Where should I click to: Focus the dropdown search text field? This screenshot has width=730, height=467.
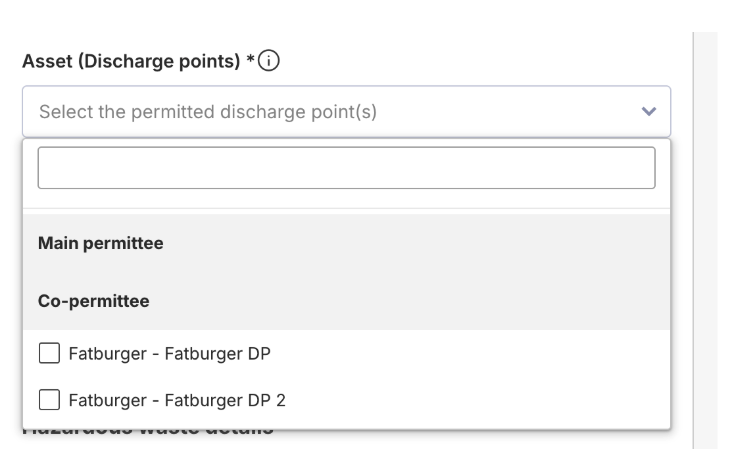346,168
